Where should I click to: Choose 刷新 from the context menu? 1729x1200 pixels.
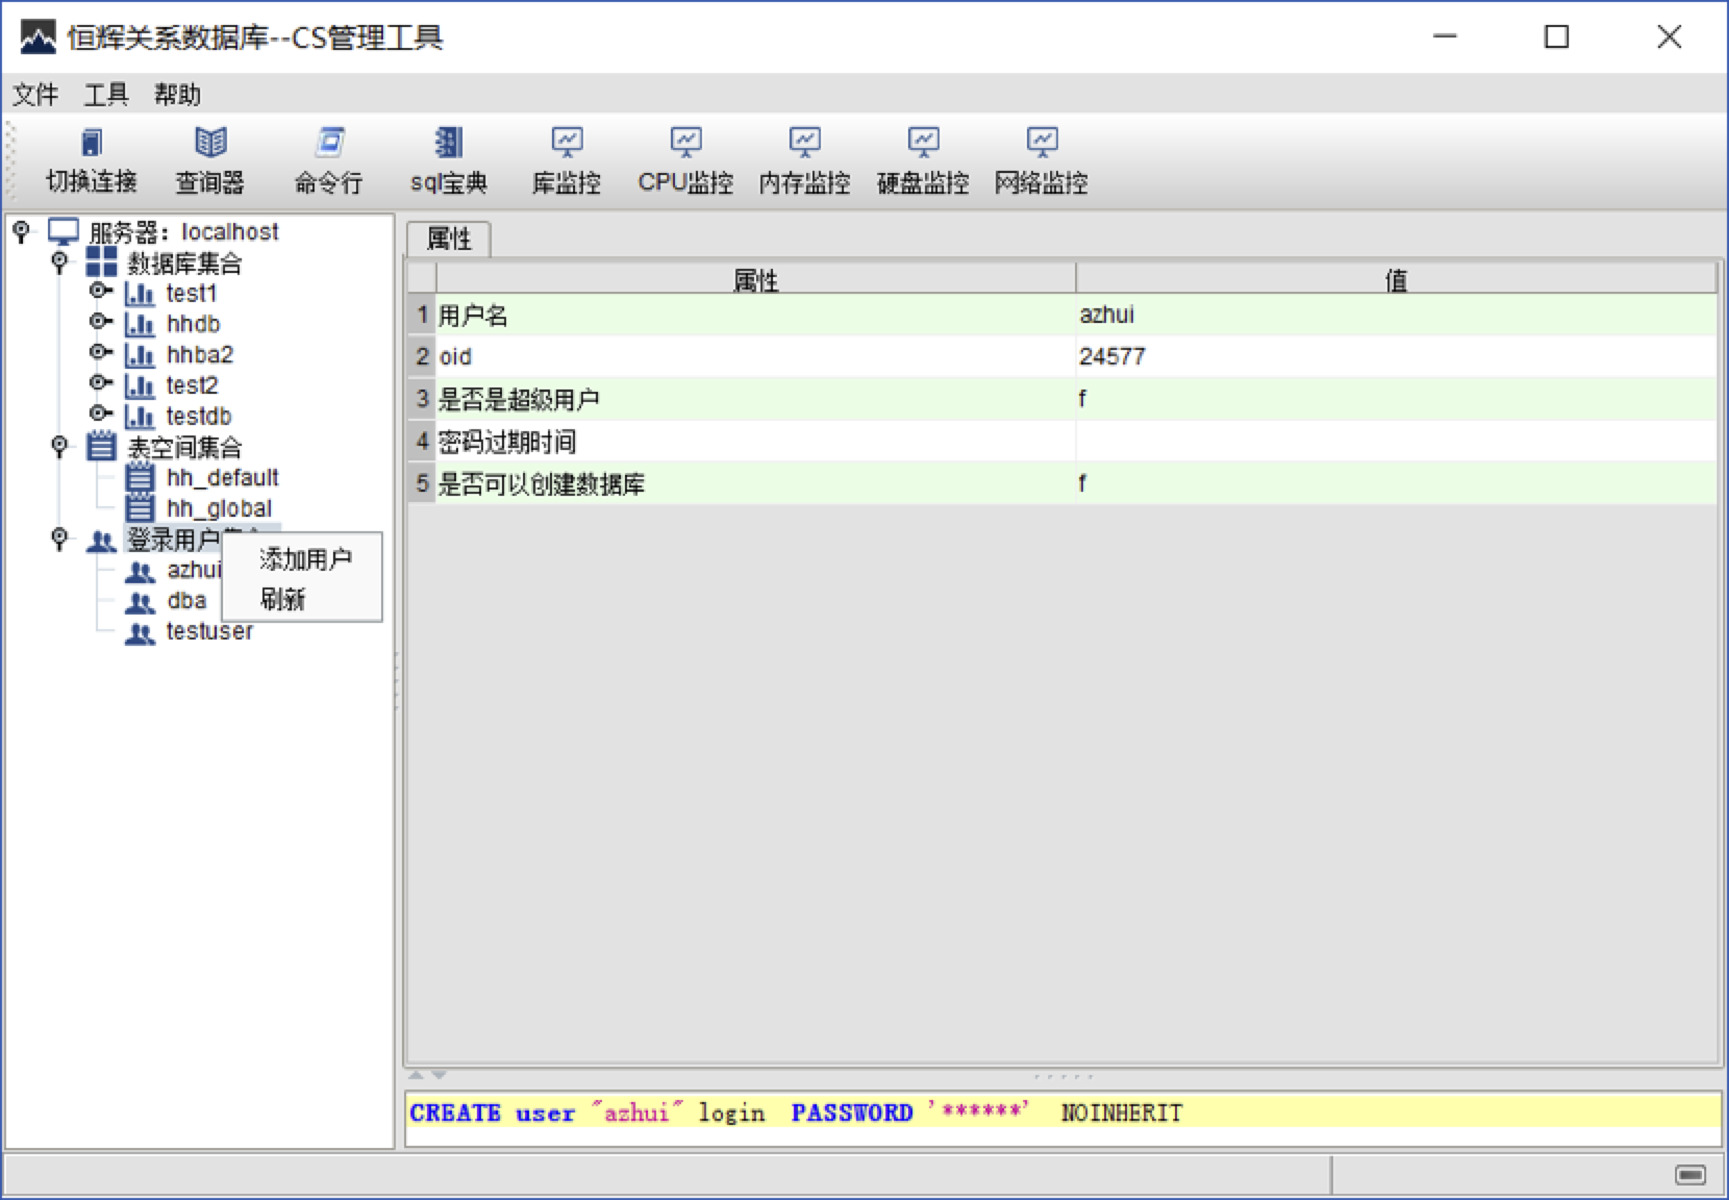pos(282,599)
